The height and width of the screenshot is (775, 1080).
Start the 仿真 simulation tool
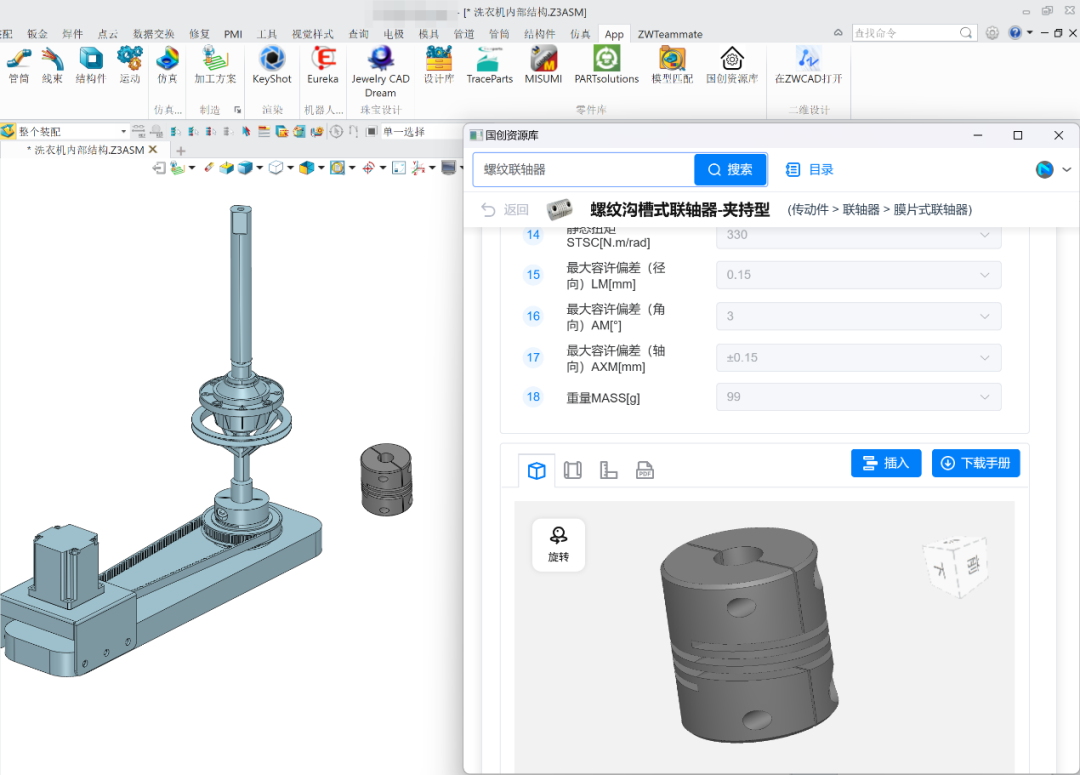pyautogui.click(x=167, y=66)
